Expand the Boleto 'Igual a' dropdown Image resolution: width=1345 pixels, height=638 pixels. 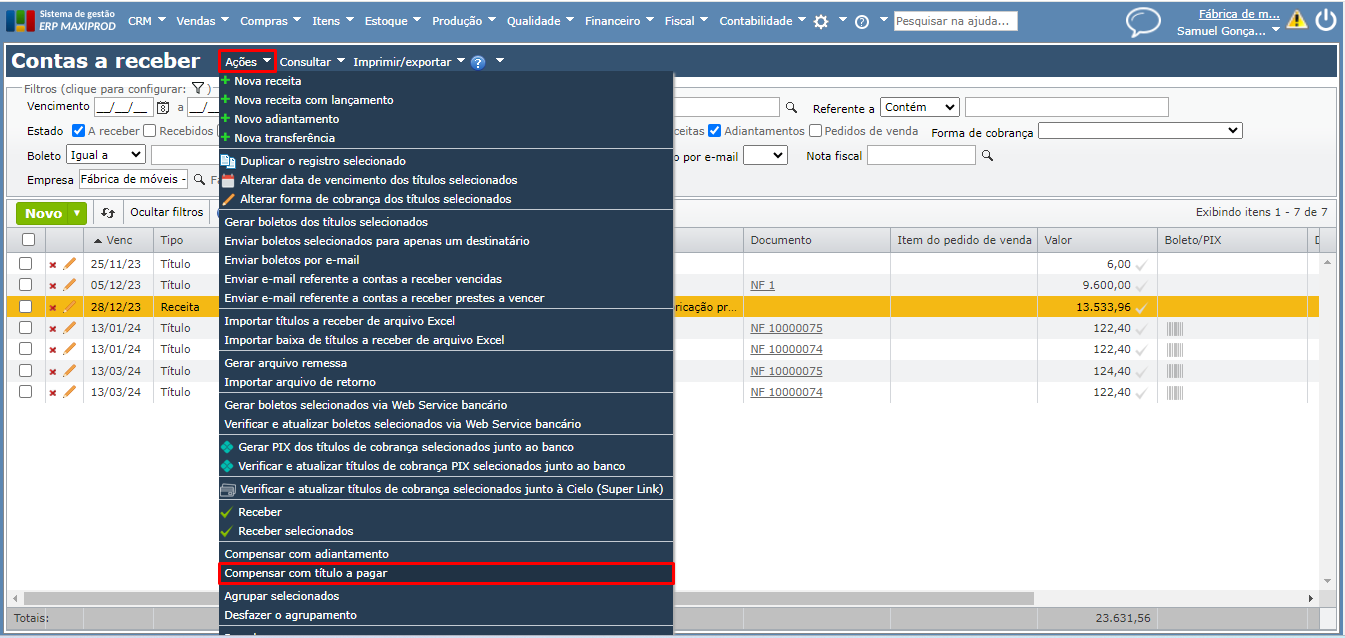(x=106, y=155)
